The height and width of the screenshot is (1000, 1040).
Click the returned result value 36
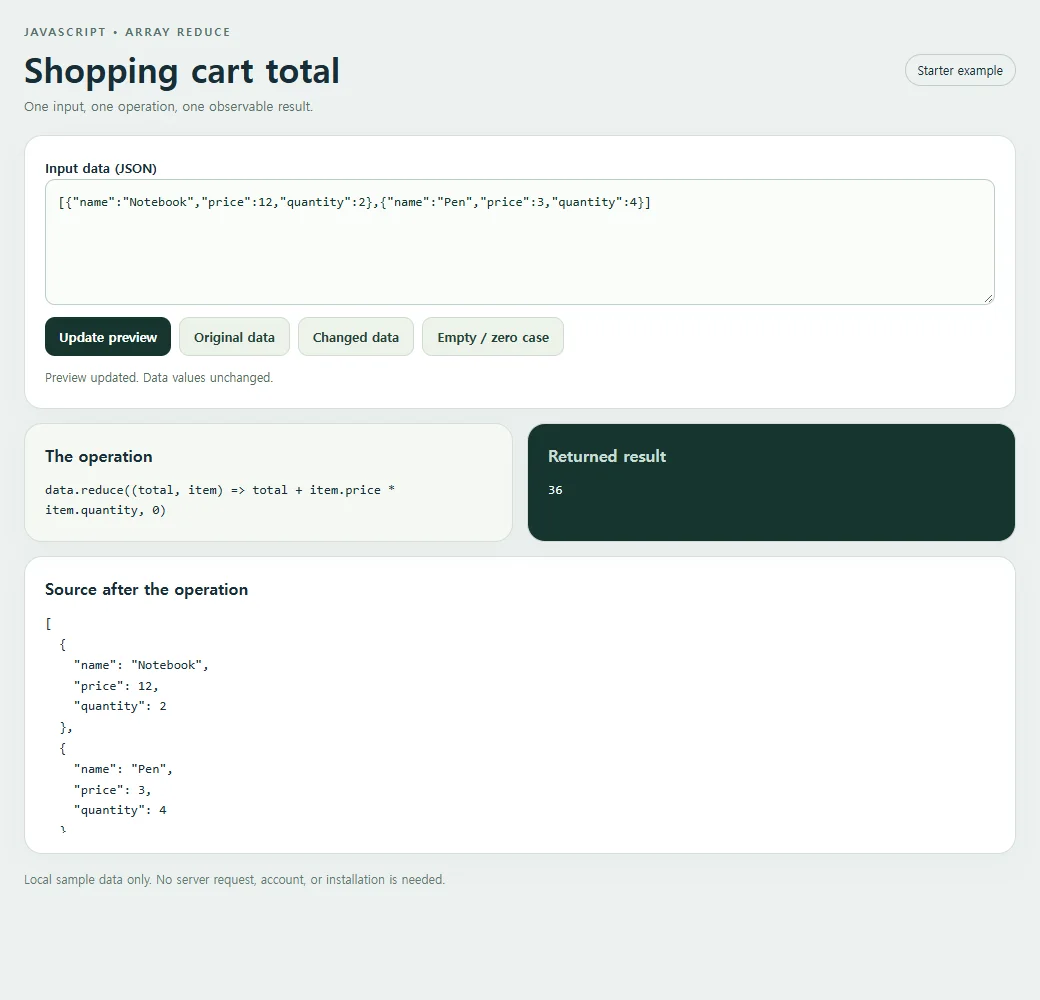(555, 490)
